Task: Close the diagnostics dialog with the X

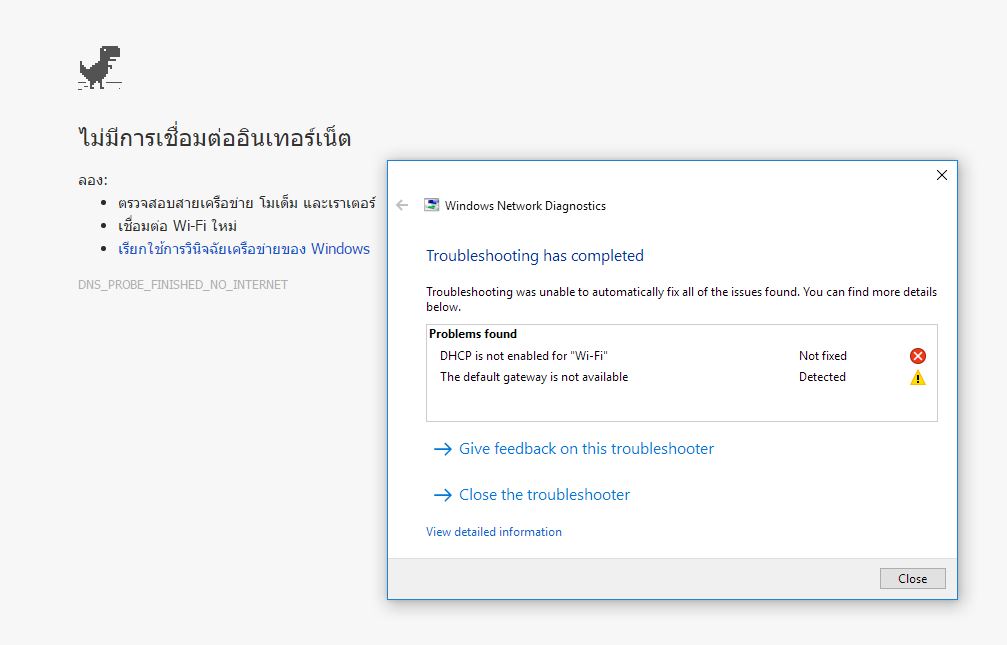Action: [941, 175]
